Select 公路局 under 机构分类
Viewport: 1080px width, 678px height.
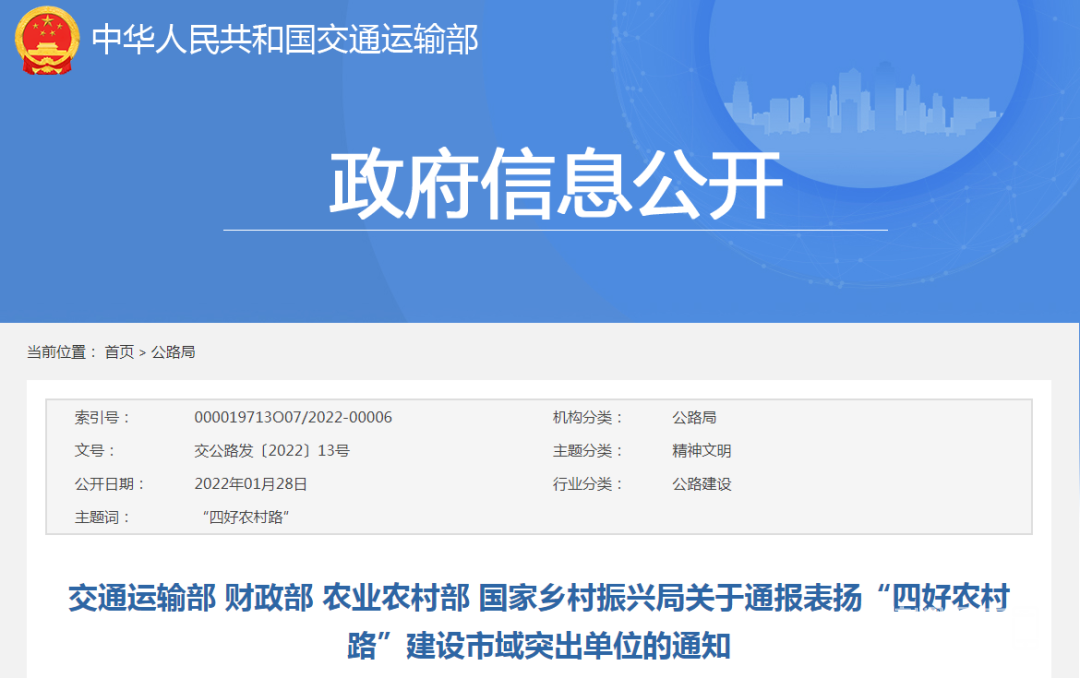coord(694,418)
